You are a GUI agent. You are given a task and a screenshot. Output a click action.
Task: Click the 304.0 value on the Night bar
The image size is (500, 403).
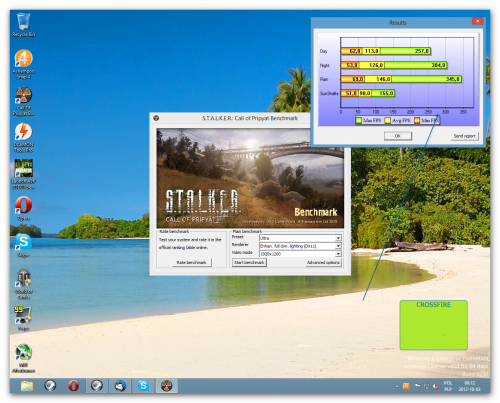coord(438,65)
